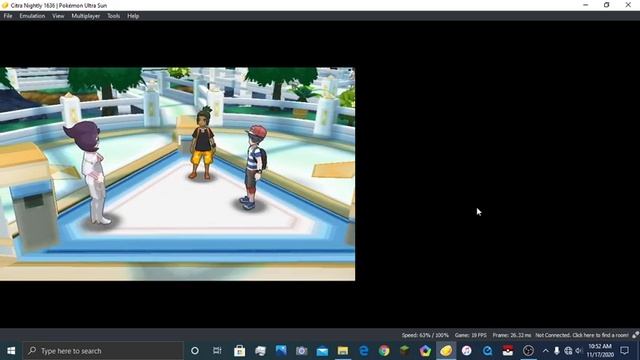Viewport: 640px width, 360px height.
Task: Open the Photos app on taskbar
Action: (x=281, y=351)
